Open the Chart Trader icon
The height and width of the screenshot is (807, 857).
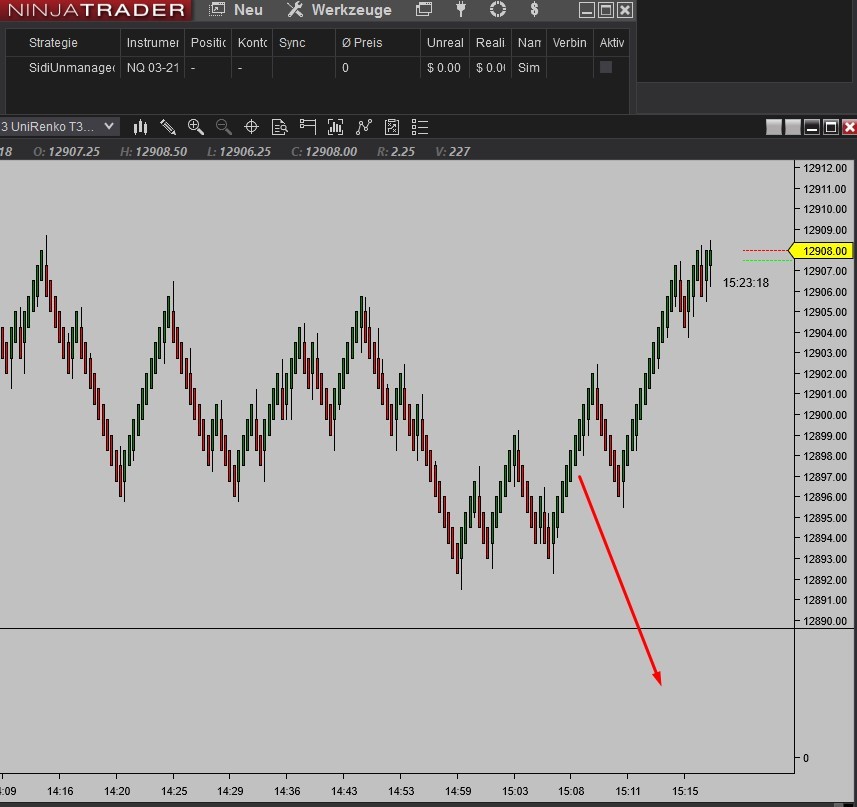[308, 127]
